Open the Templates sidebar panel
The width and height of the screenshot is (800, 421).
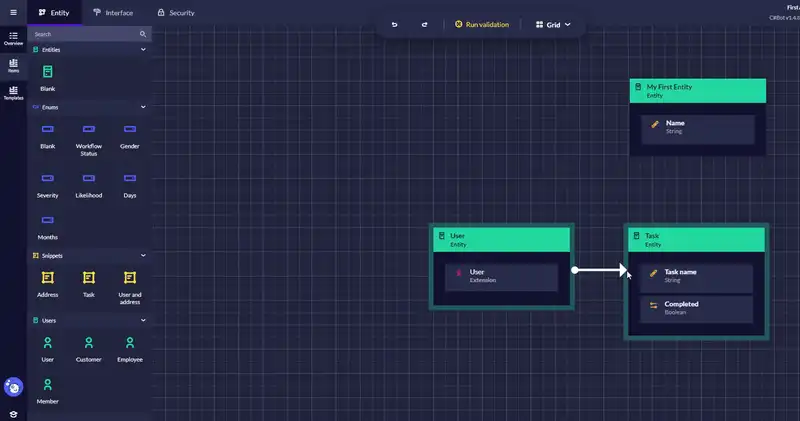click(x=13, y=92)
